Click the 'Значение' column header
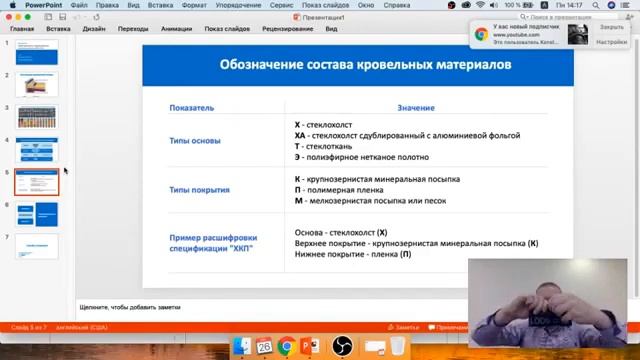The image size is (640, 360). point(416,108)
